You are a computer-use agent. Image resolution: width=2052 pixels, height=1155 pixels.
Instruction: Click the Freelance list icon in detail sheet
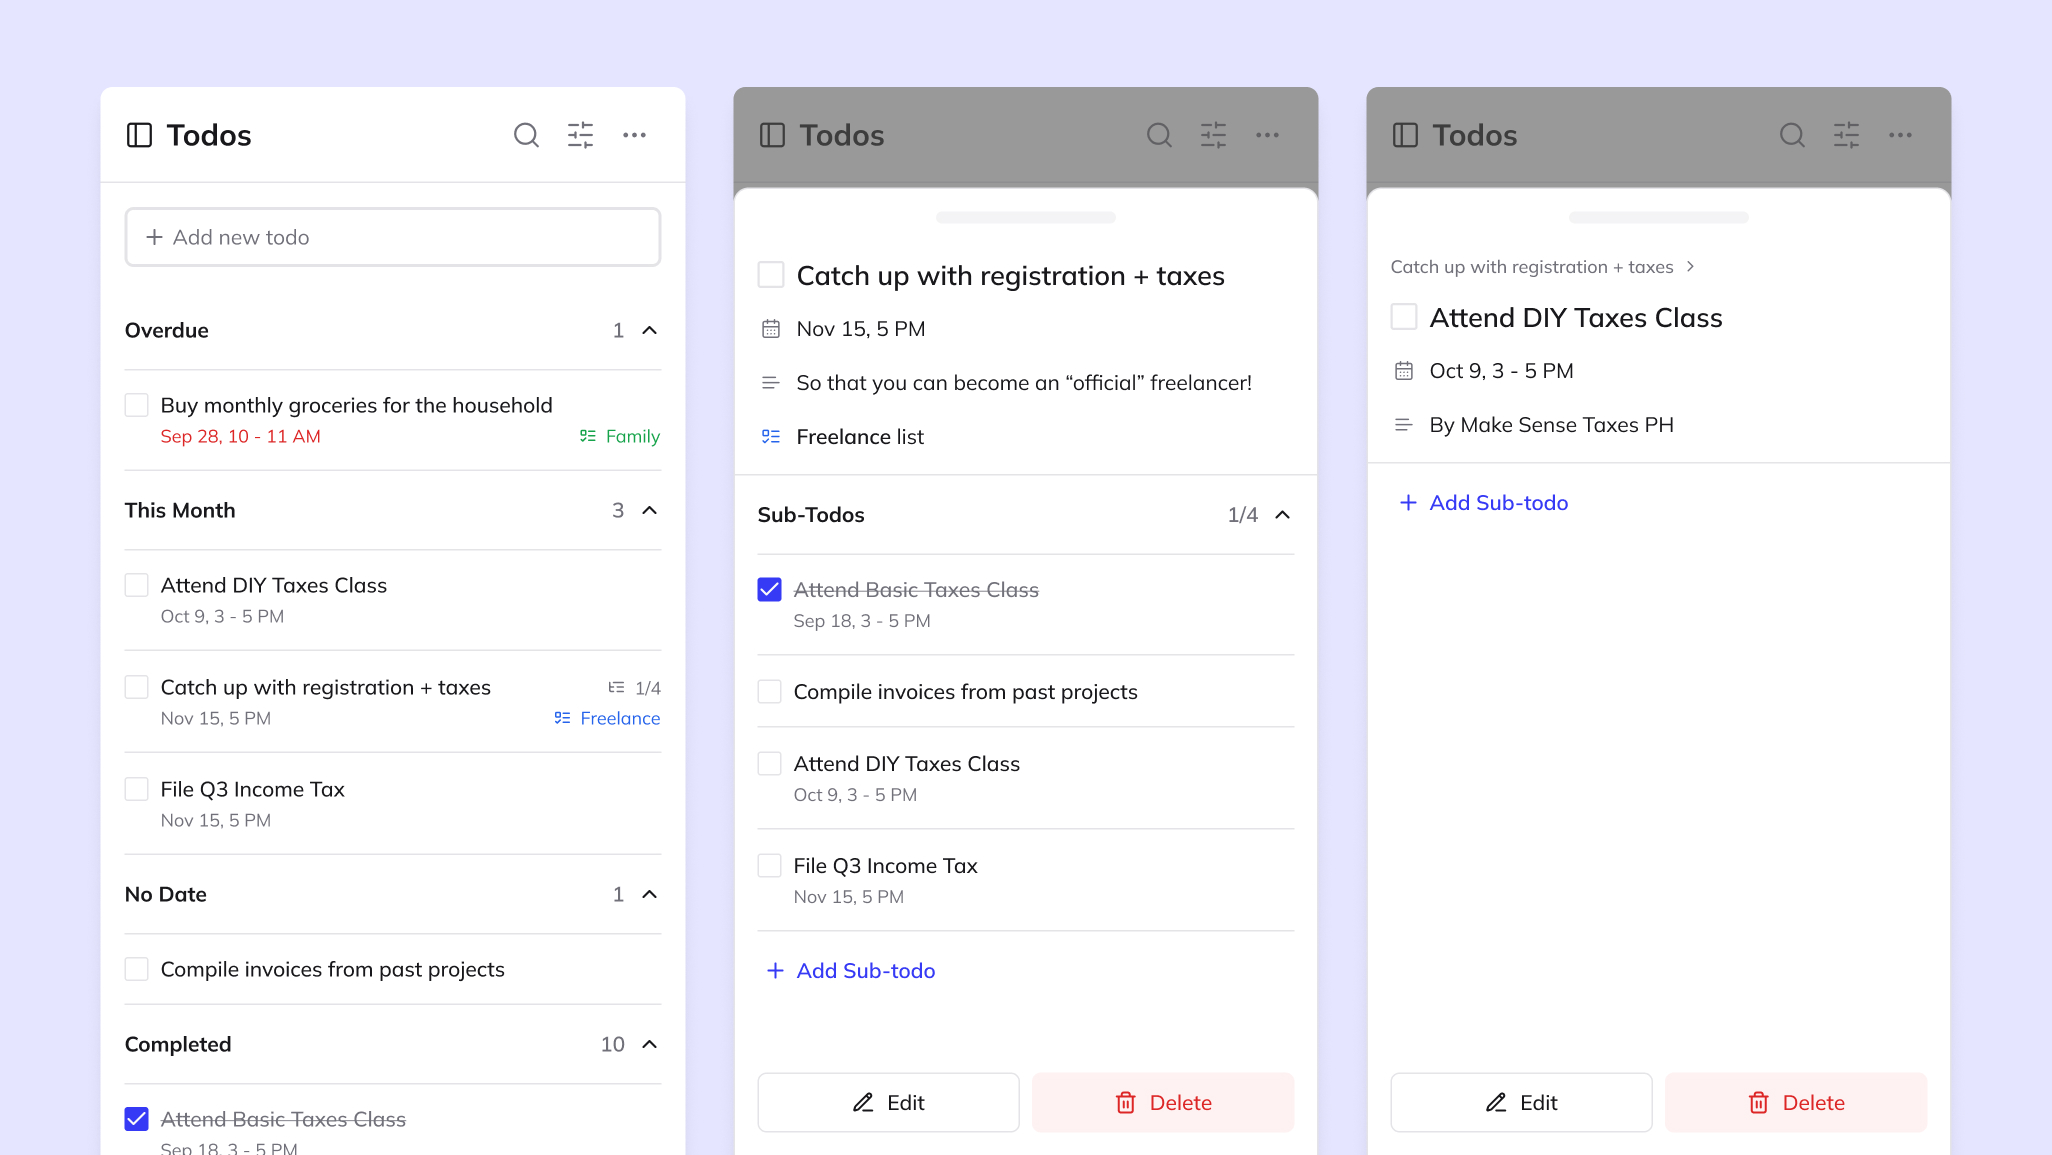[x=770, y=437]
